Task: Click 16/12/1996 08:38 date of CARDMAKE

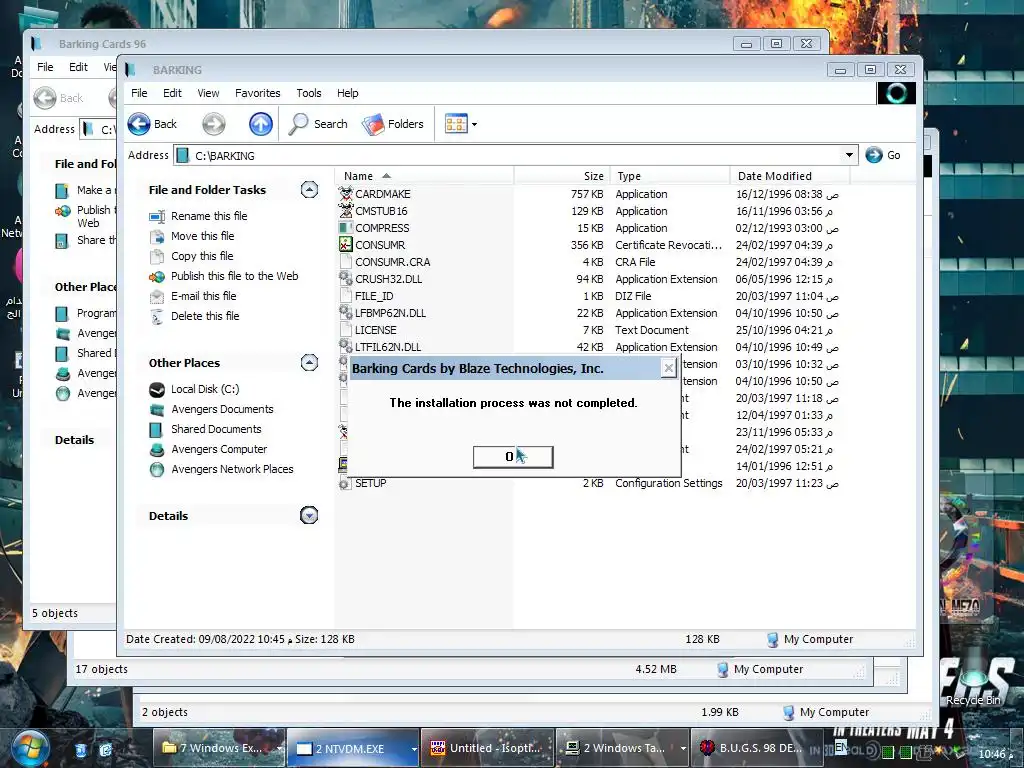Action: pyautogui.click(x=787, y=194)
